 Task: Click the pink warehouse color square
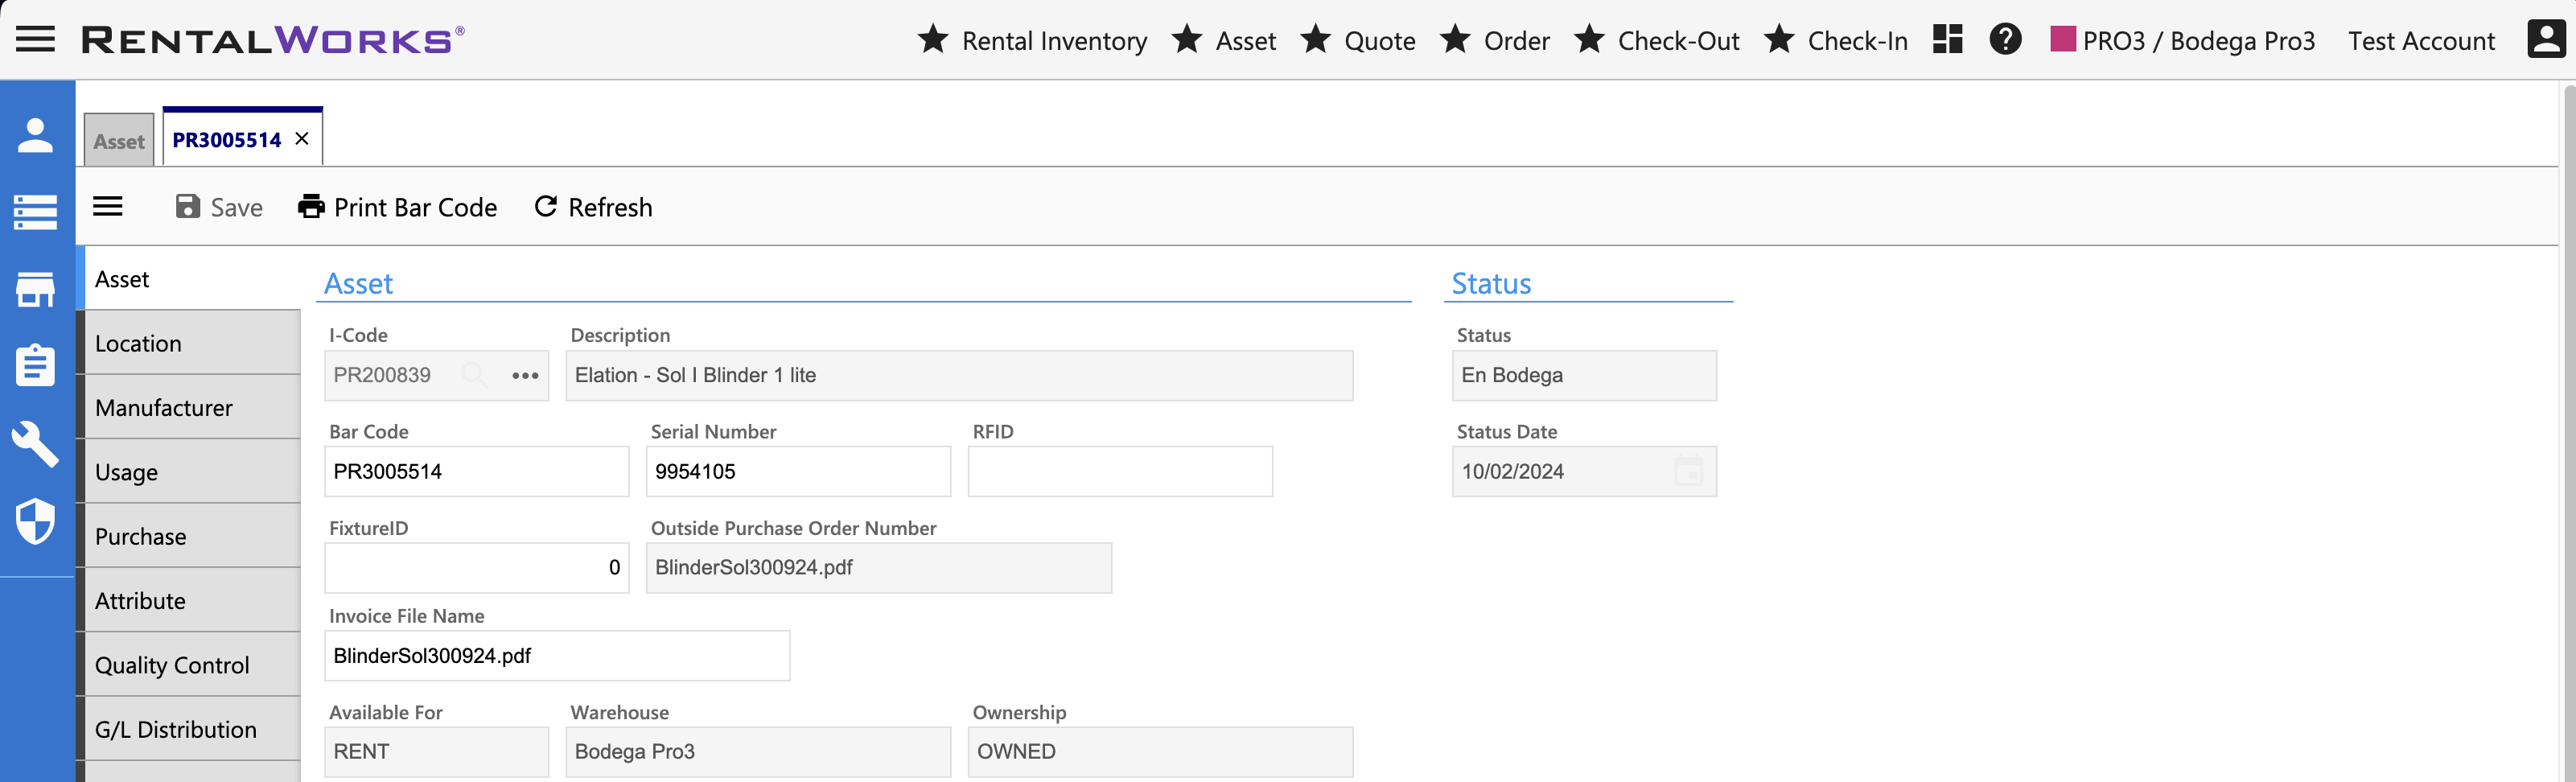click(x=2063, y=39)
